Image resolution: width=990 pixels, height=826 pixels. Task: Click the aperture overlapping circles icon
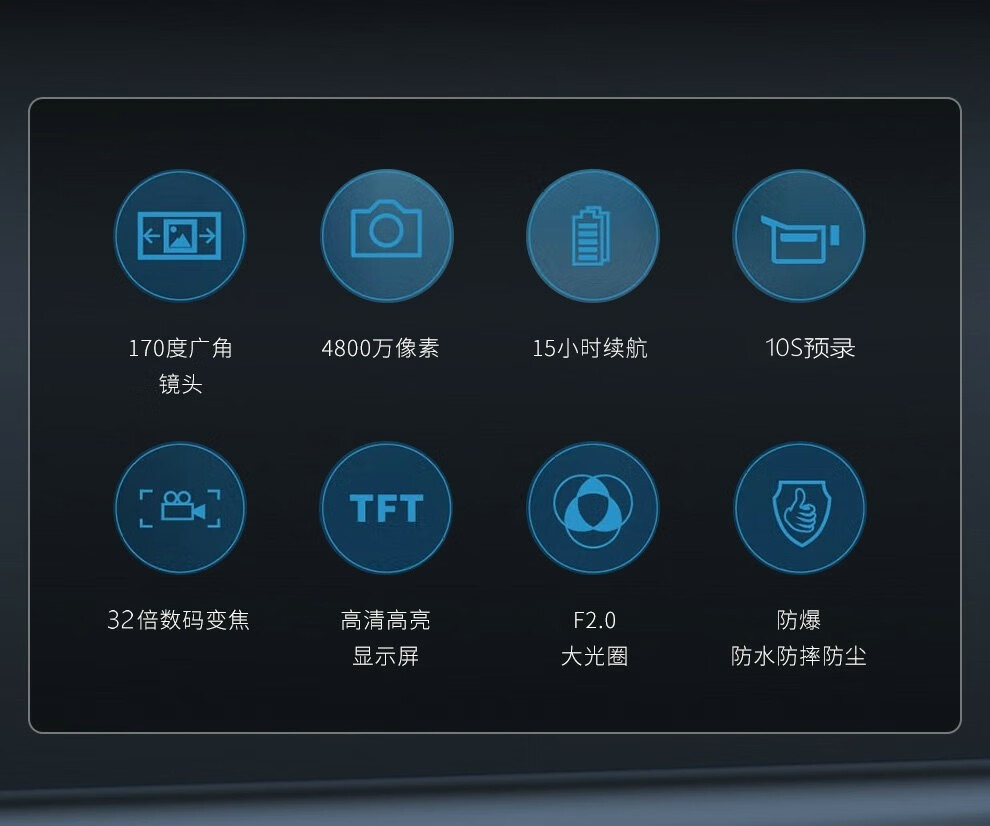[x=592, y=508]
